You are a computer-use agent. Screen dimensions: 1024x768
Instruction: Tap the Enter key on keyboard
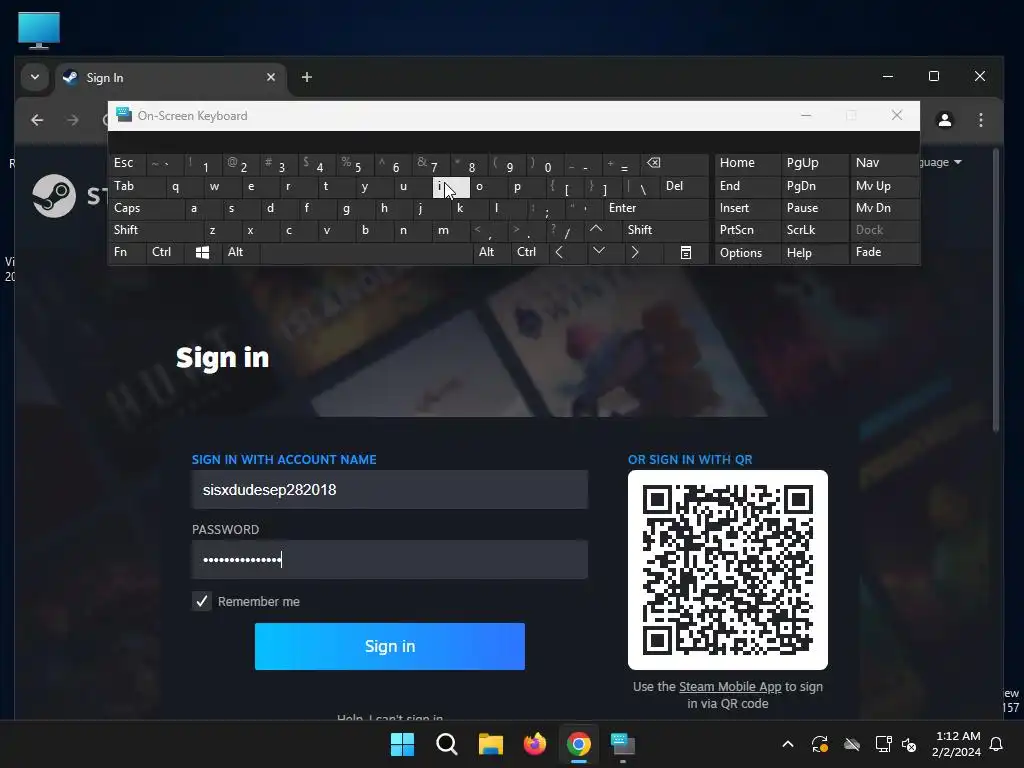click(x=655, y=208)
